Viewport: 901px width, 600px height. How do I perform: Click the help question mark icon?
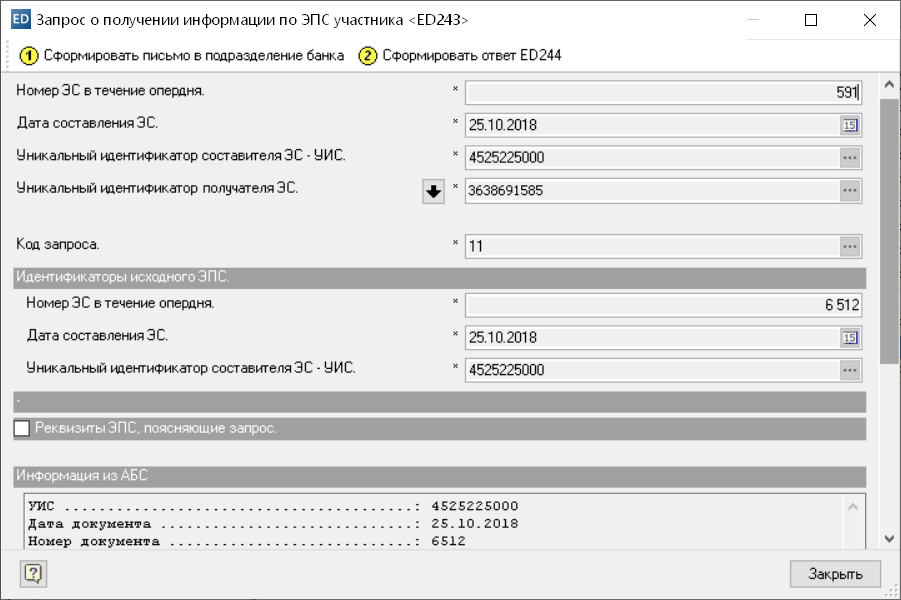pyautogui.click(x=34, y=573)
